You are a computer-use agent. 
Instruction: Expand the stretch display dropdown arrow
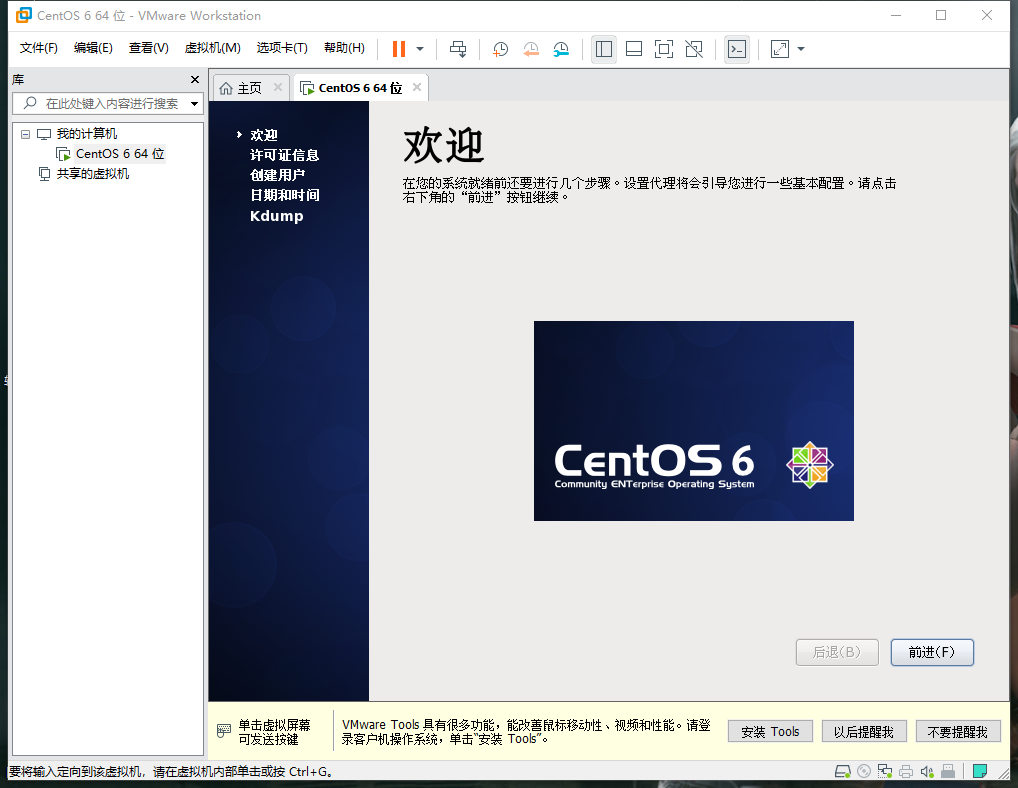pos(801,49)
